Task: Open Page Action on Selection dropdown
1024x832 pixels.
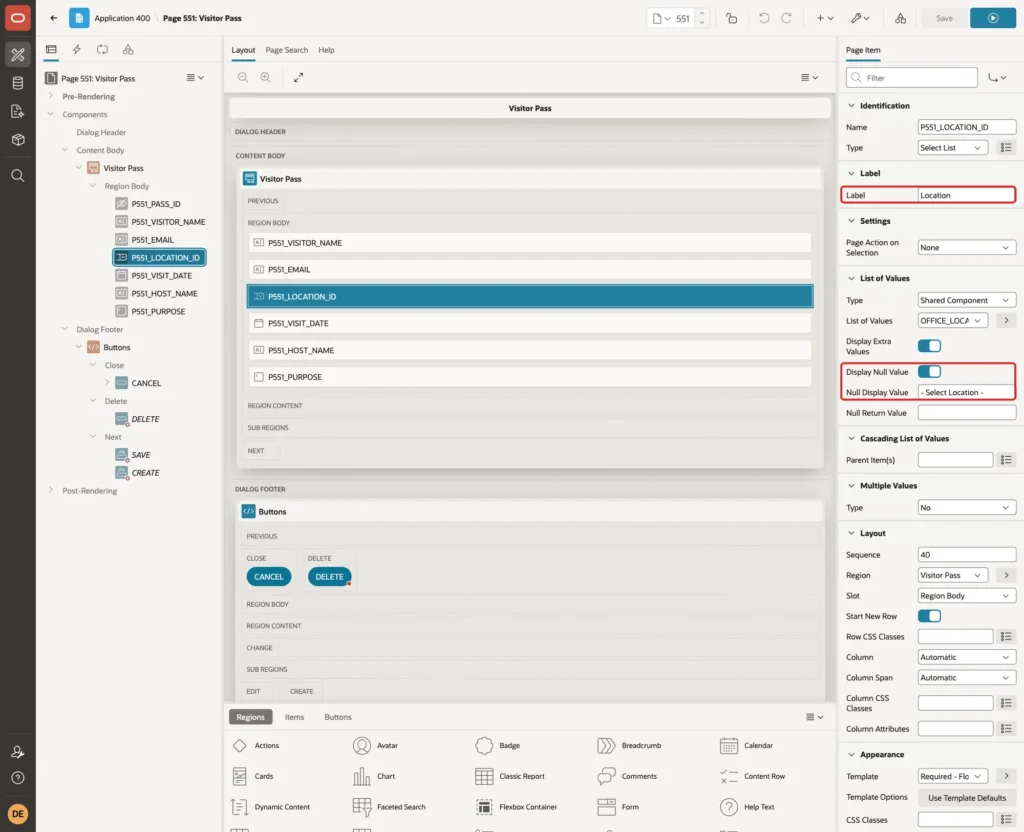Action: (967, 248)
